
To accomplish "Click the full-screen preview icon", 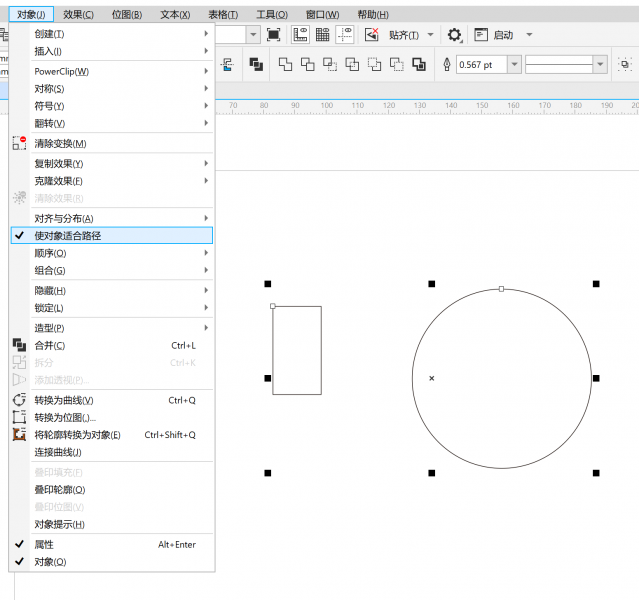I will [x=273, y=35].
